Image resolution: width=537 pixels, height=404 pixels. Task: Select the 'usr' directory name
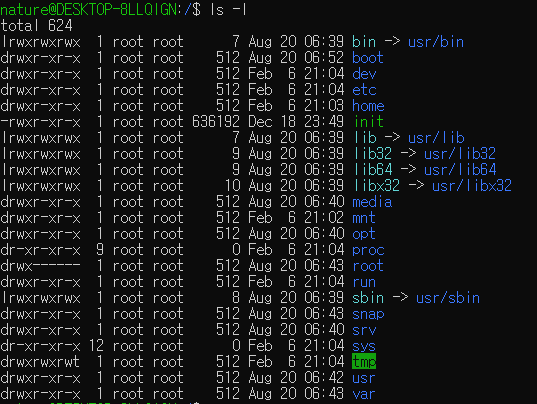[364, 378]
